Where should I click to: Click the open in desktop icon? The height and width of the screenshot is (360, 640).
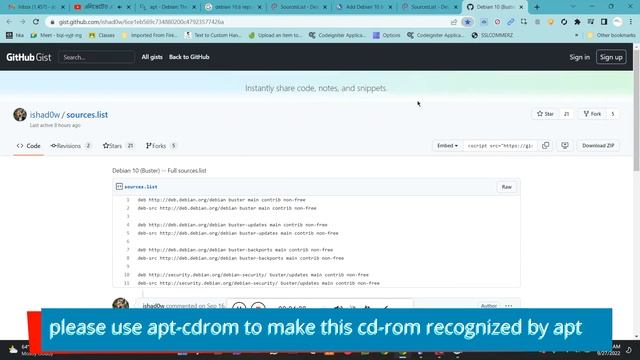pyautogui.click(x=565, y=146)
